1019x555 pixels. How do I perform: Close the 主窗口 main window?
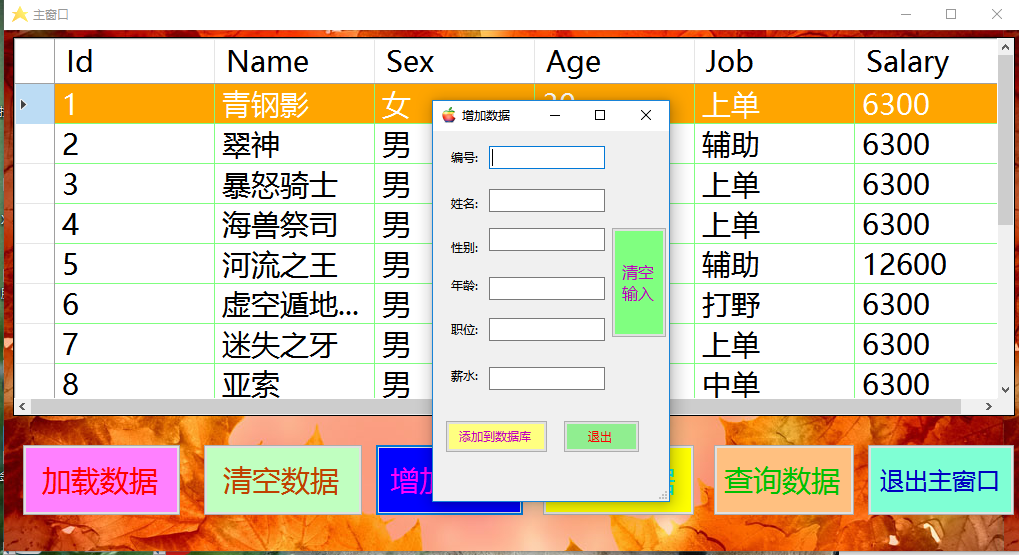pos(996,14)
